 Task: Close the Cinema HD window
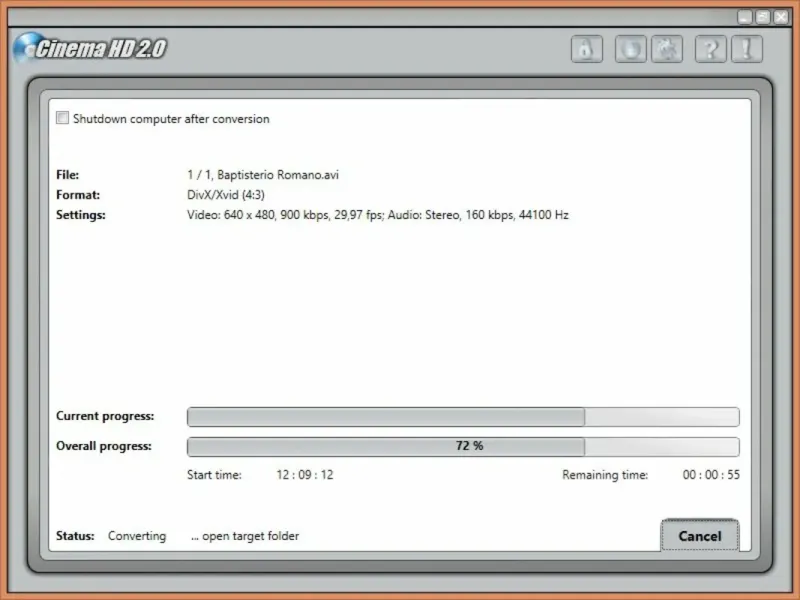point(781,17)
